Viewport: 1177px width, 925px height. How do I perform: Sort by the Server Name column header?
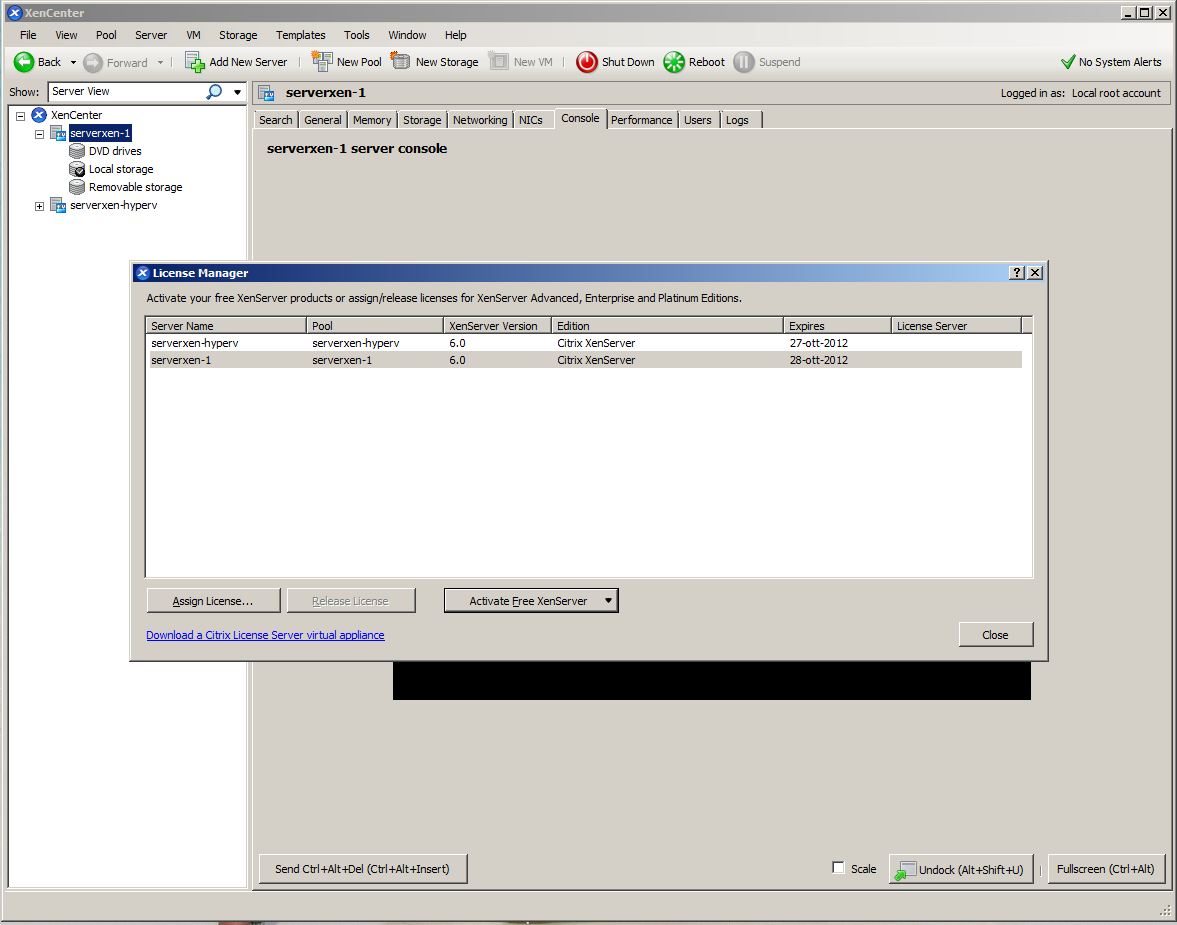(x=226, y=326)
